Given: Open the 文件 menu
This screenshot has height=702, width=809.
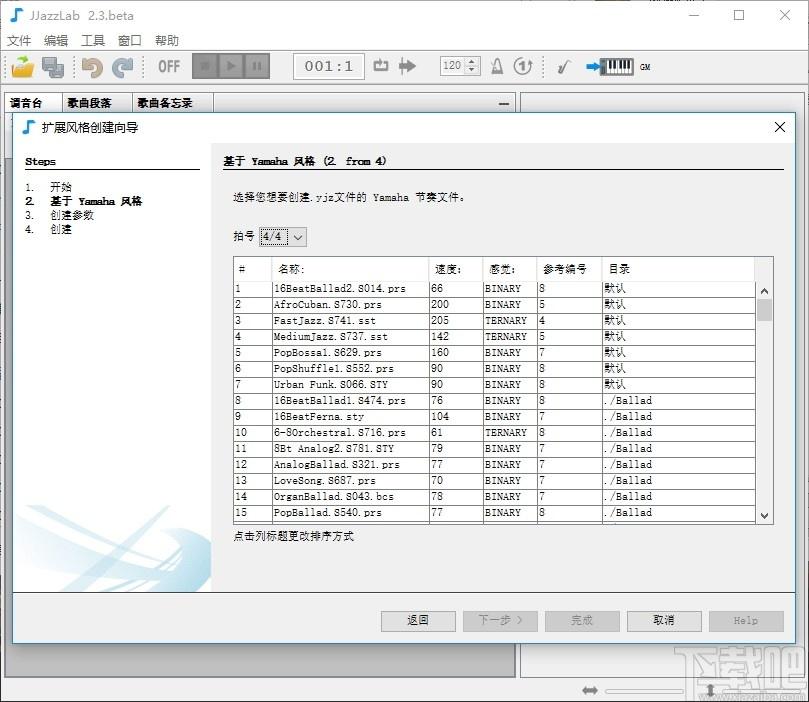Looking at the screenshot, I should (x=19, y=40).
